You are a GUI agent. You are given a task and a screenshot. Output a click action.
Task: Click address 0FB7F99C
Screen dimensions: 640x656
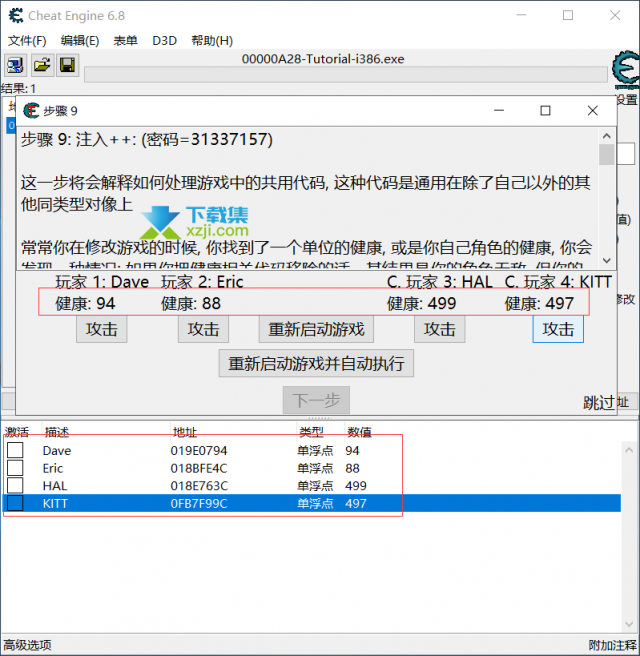coord(199,503)
